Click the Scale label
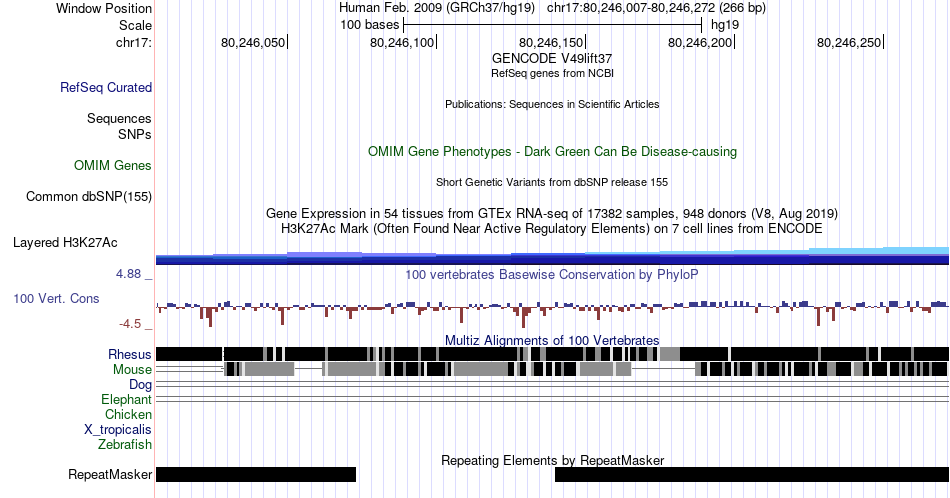This screenshot has width=950, height=498. point(135,25)
